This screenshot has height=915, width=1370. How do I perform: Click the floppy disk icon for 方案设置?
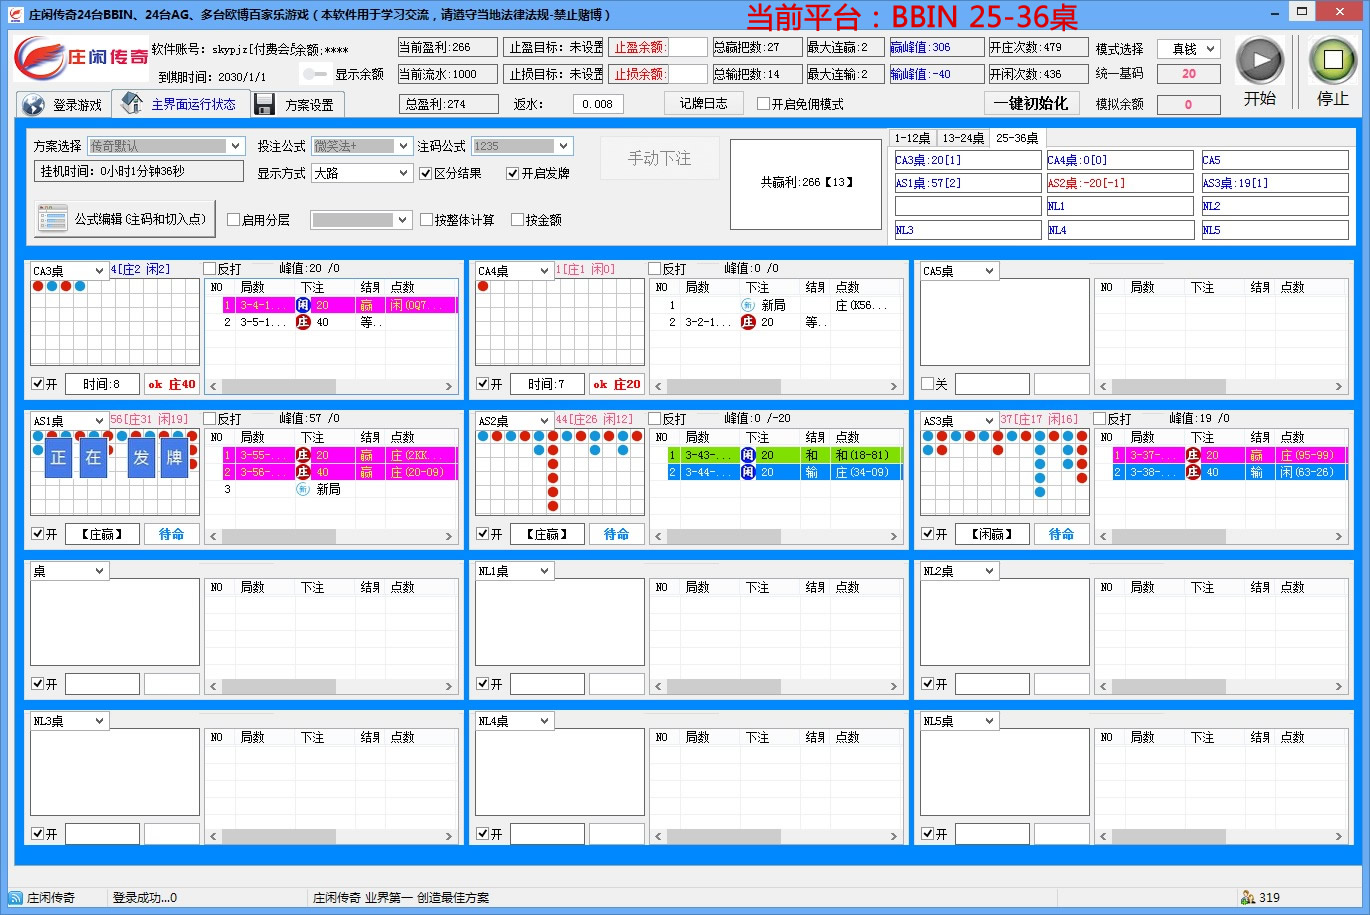pyautogui.click(x=265, y=105)
